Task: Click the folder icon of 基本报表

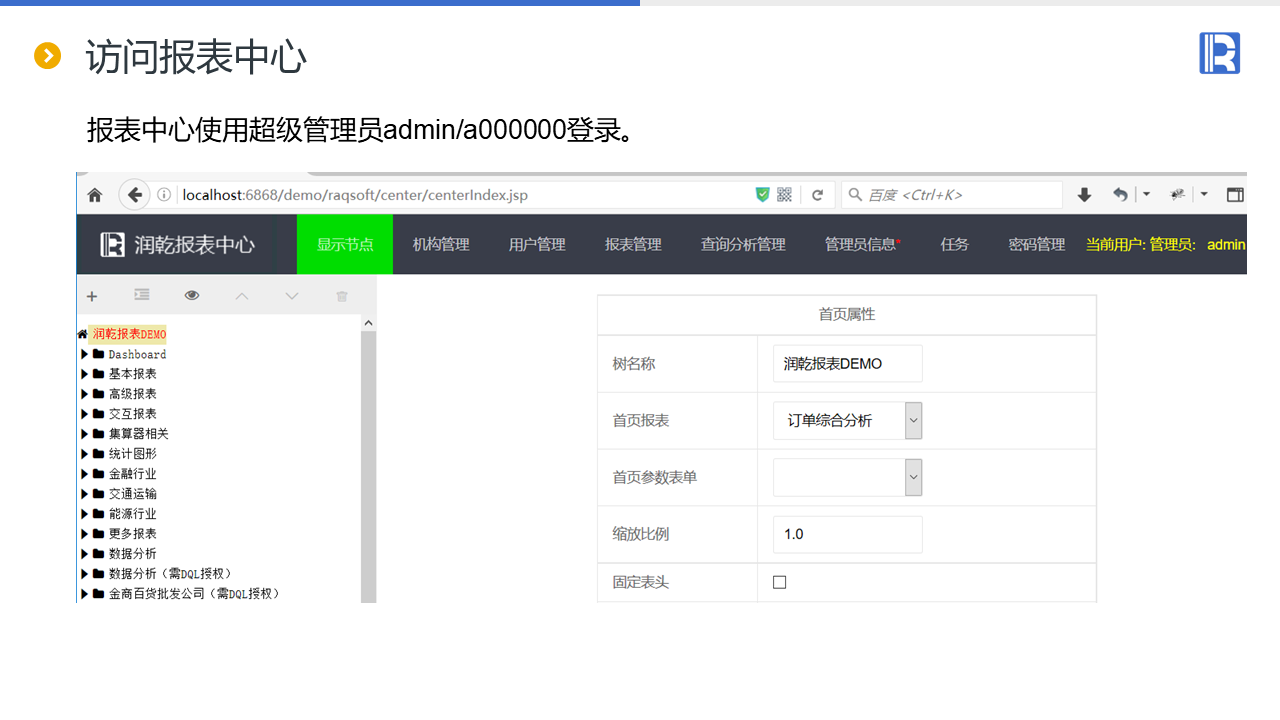Action: coord(98,374)
